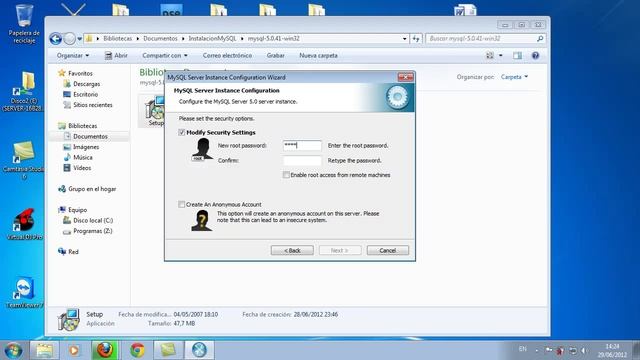Open the Carpeta arrange-by dropdown
The image size is (640, 360).
tap(514, 77)
